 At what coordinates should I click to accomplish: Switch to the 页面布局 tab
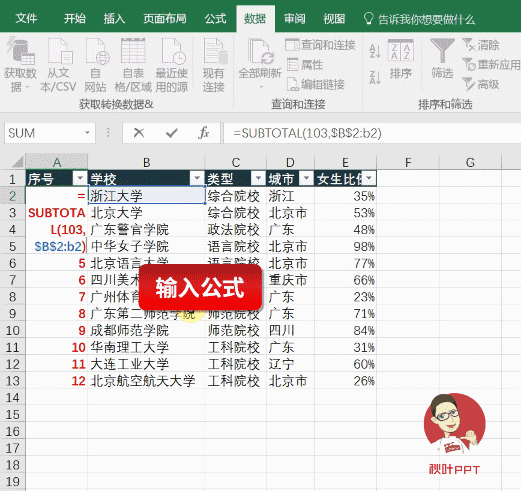click(x=165, y=19)
